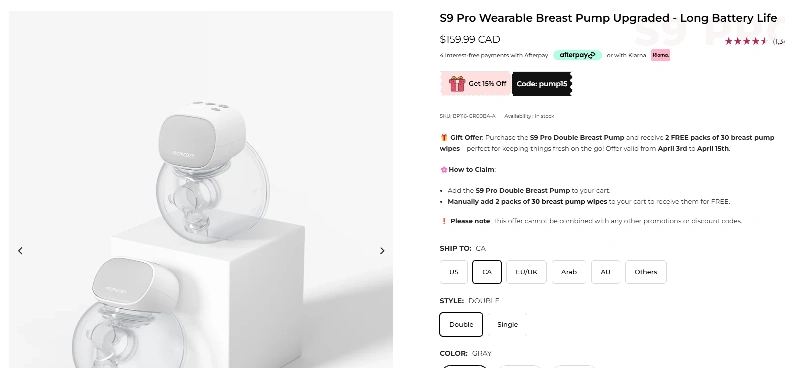Click the red gift box icon

click(x=457, y=84)
